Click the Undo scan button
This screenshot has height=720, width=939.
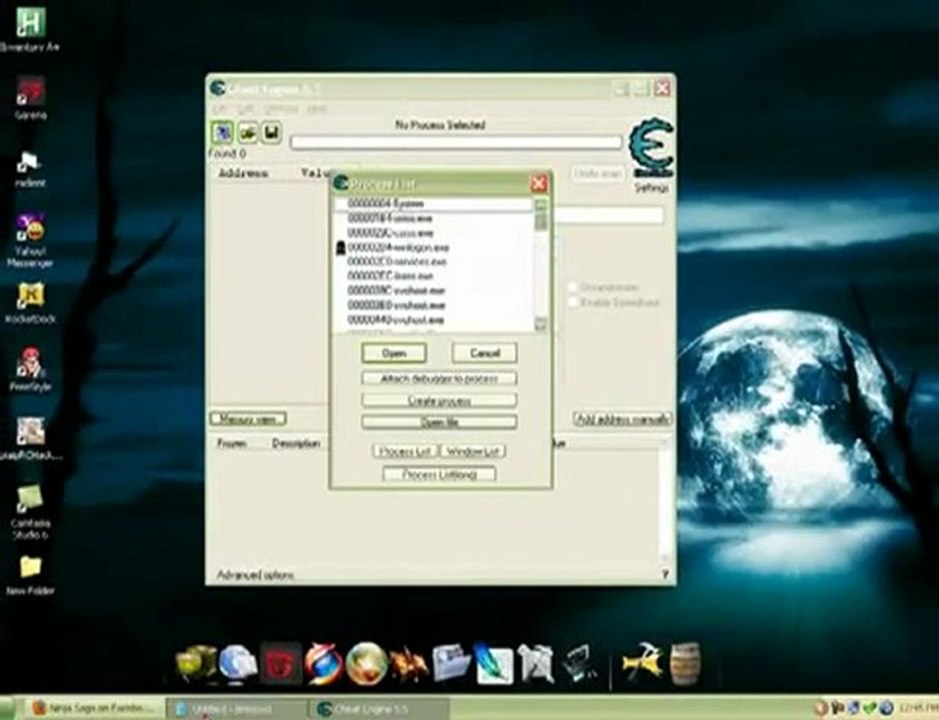click(598, 174)
